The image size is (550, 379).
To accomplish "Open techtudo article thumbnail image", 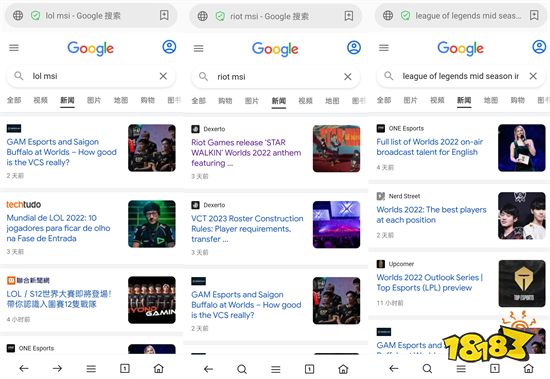I will point(152,224).
